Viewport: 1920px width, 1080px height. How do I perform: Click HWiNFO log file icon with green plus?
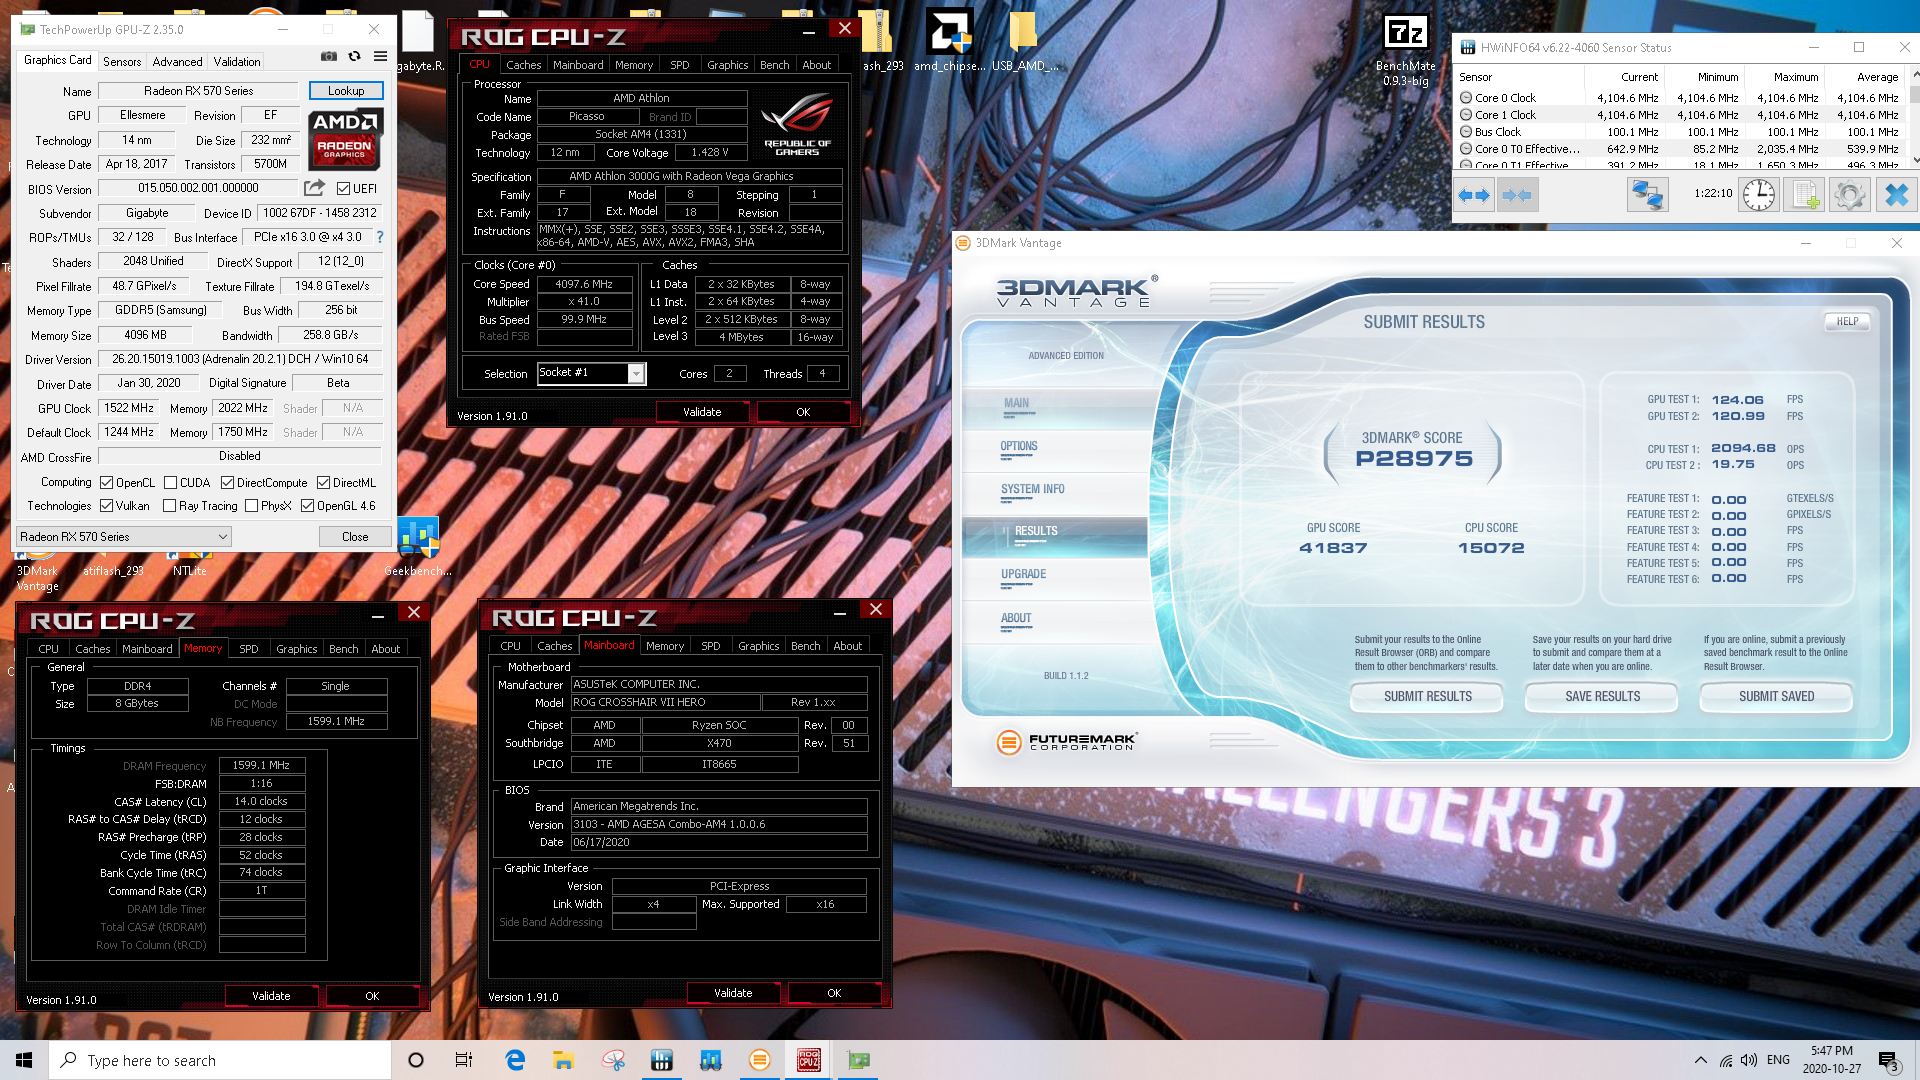(x=1805, y=195)
